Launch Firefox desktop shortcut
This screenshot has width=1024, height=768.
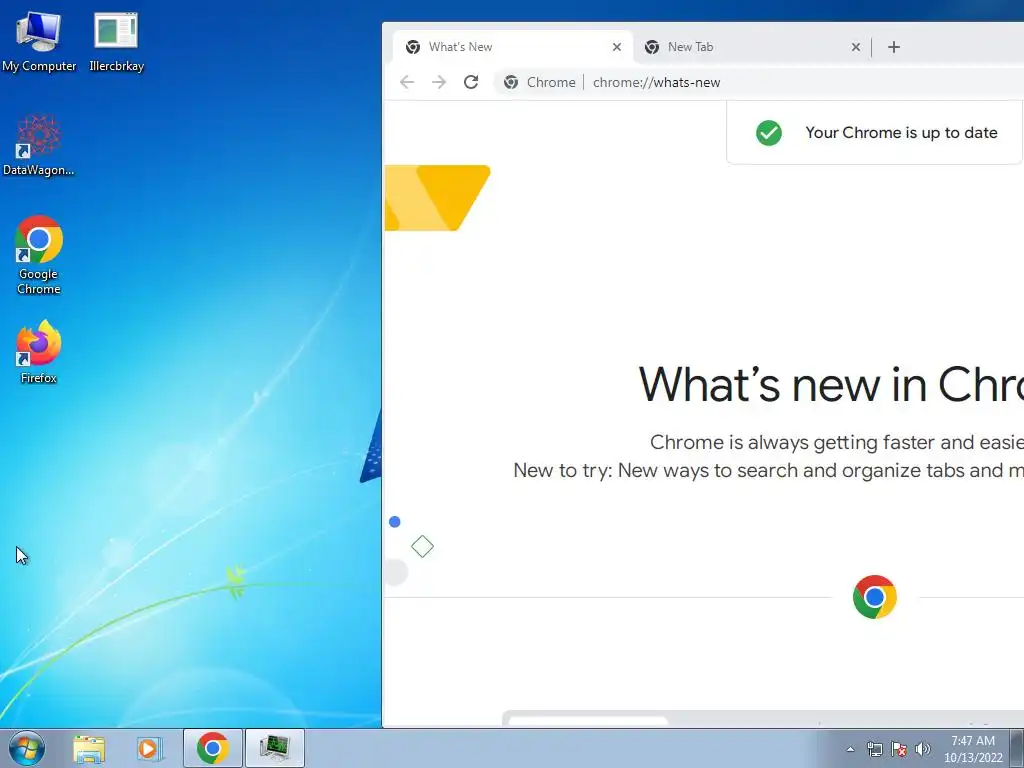point(39,351)
